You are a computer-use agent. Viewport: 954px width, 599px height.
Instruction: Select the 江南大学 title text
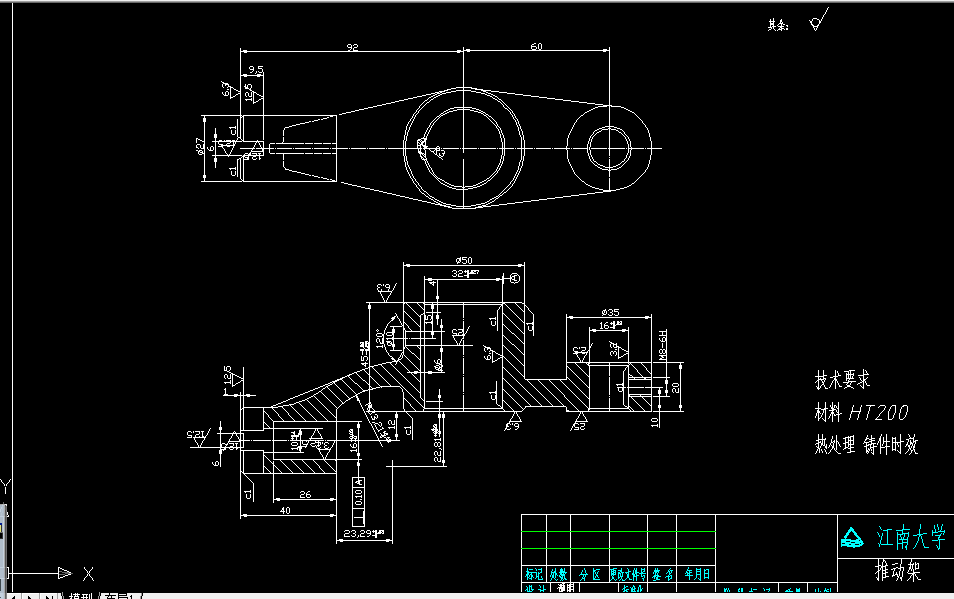(x=911, y=538)
